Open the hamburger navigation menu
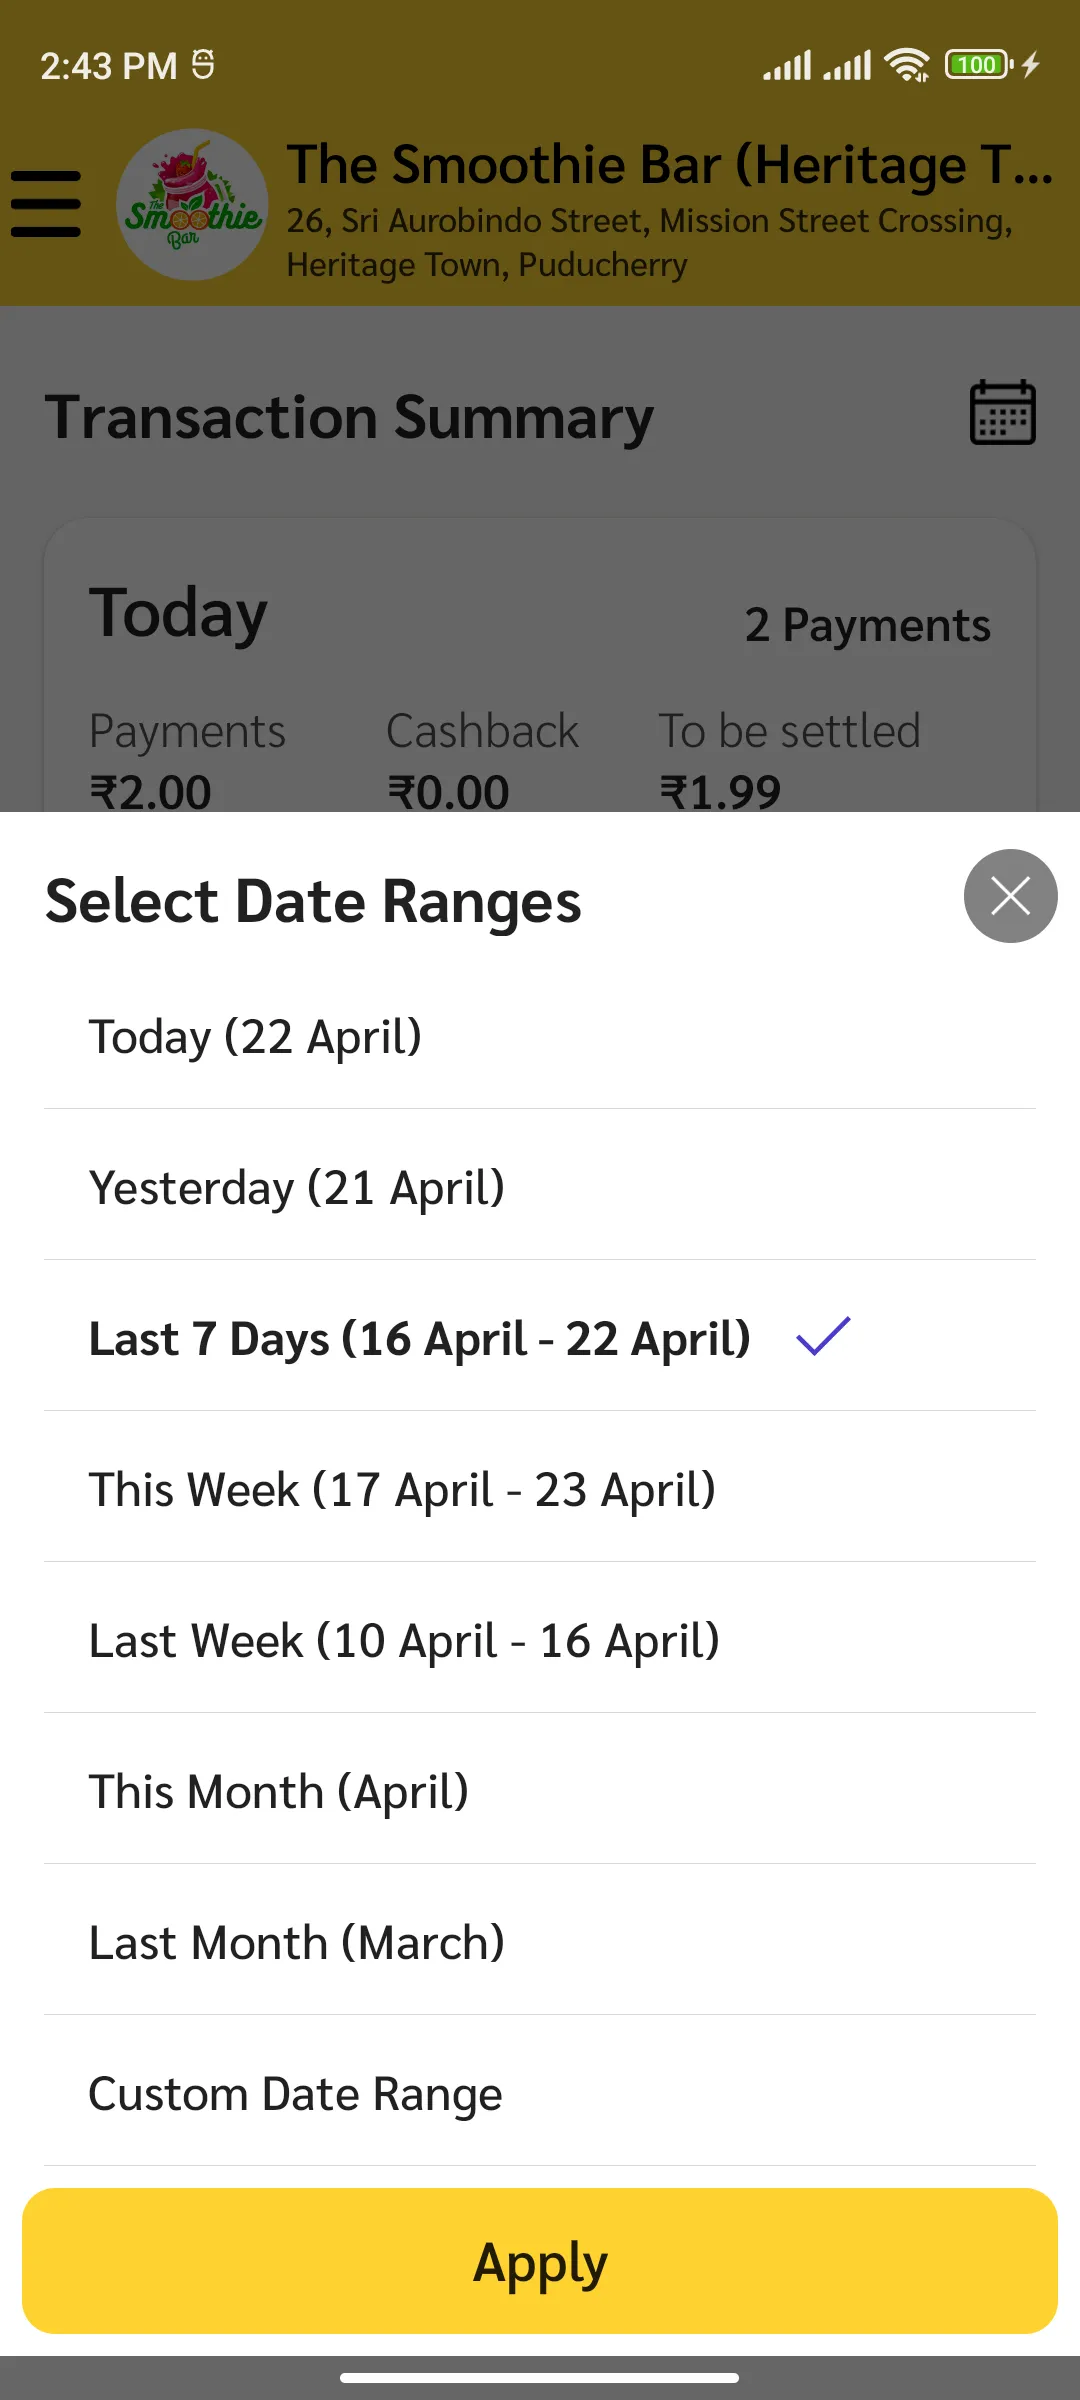Image resolution: width=1080 pixels, height=2400 pixels. pyautogui.click(x=46, y=204)
